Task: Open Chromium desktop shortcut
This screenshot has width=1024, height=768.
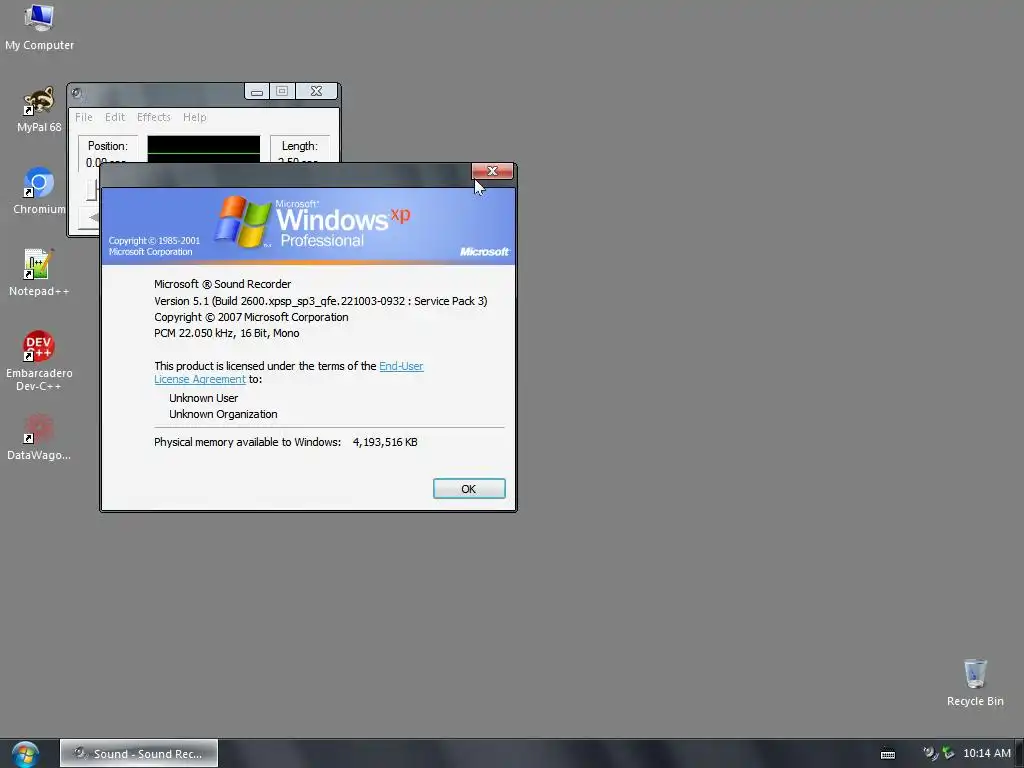Action: pyautogui.click(x=39, y=191)
